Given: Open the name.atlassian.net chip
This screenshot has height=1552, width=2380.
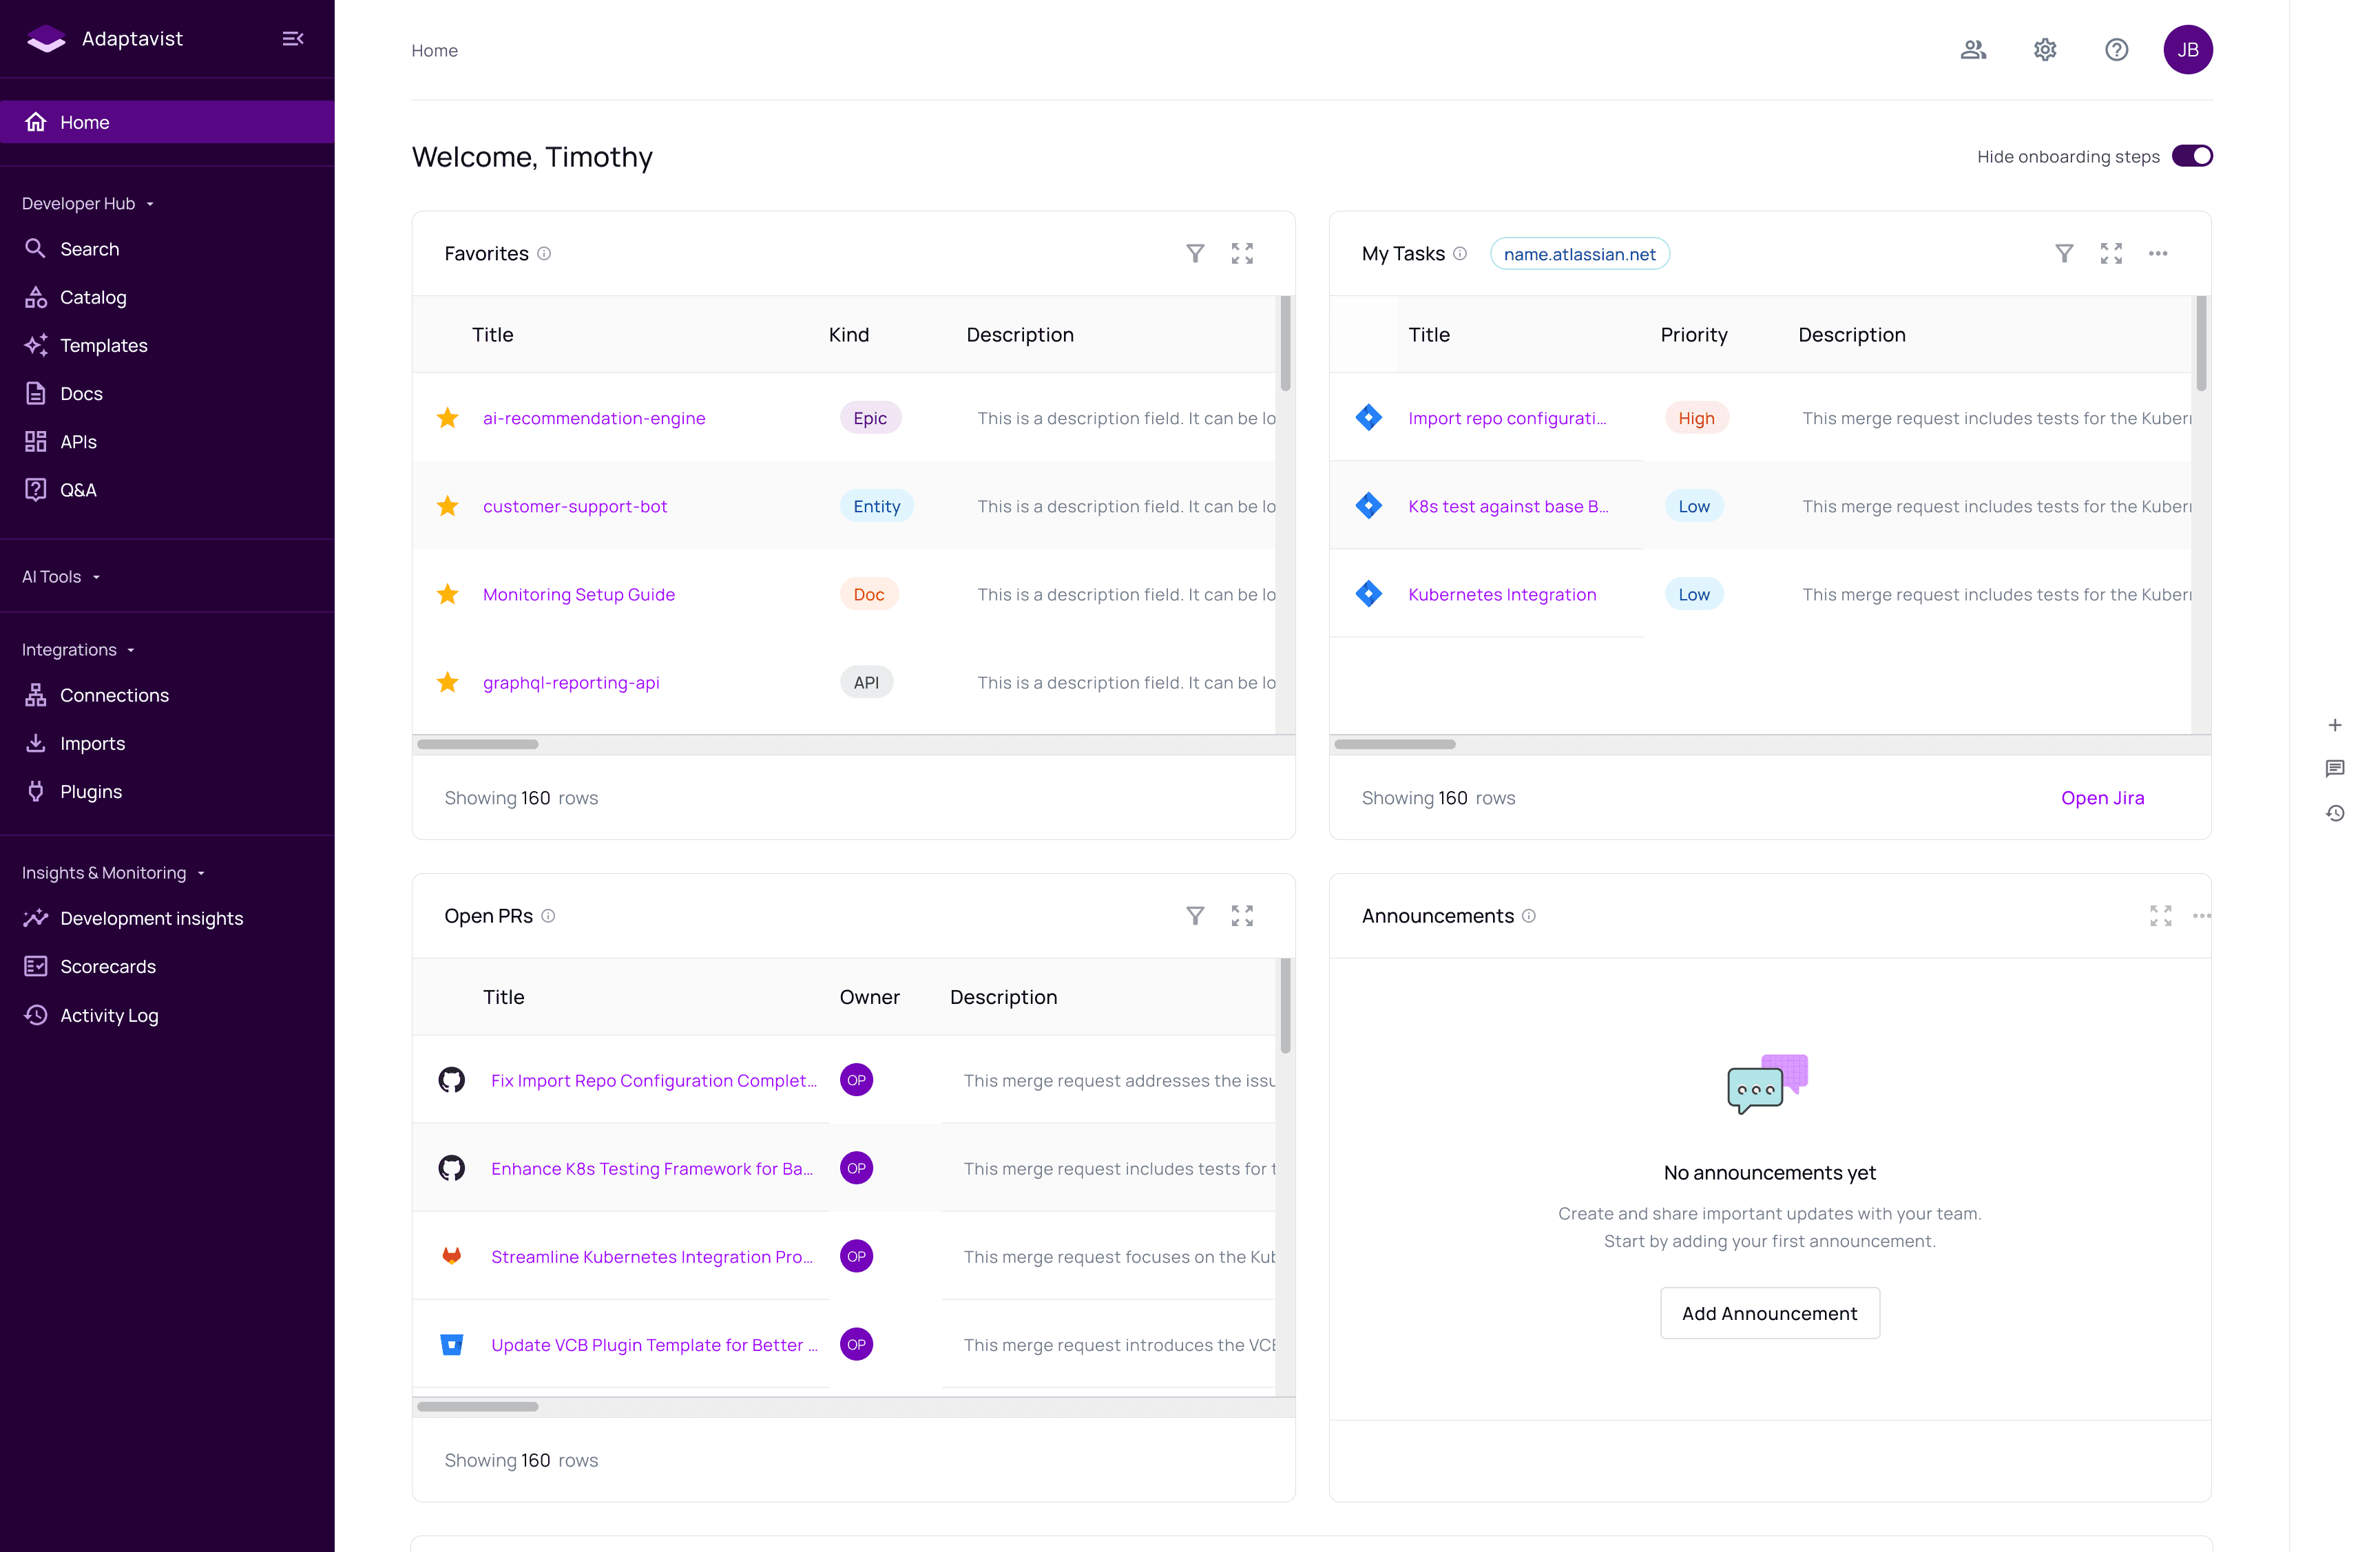Looking at the screenshot, I should click(1579, 254).
